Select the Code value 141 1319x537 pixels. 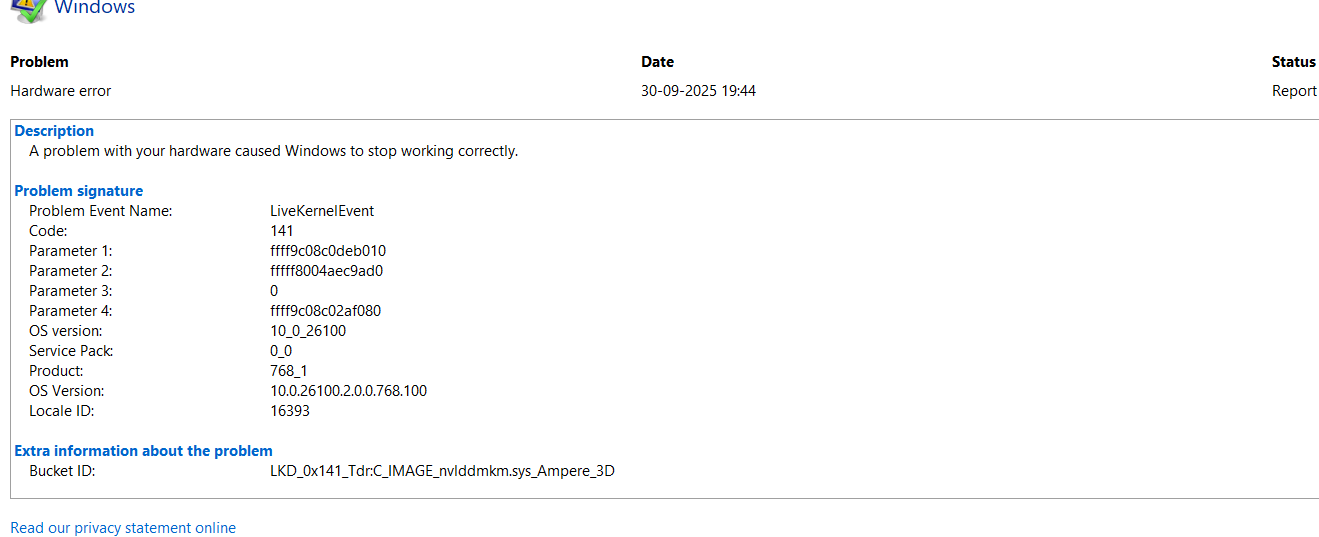point(281,231)
